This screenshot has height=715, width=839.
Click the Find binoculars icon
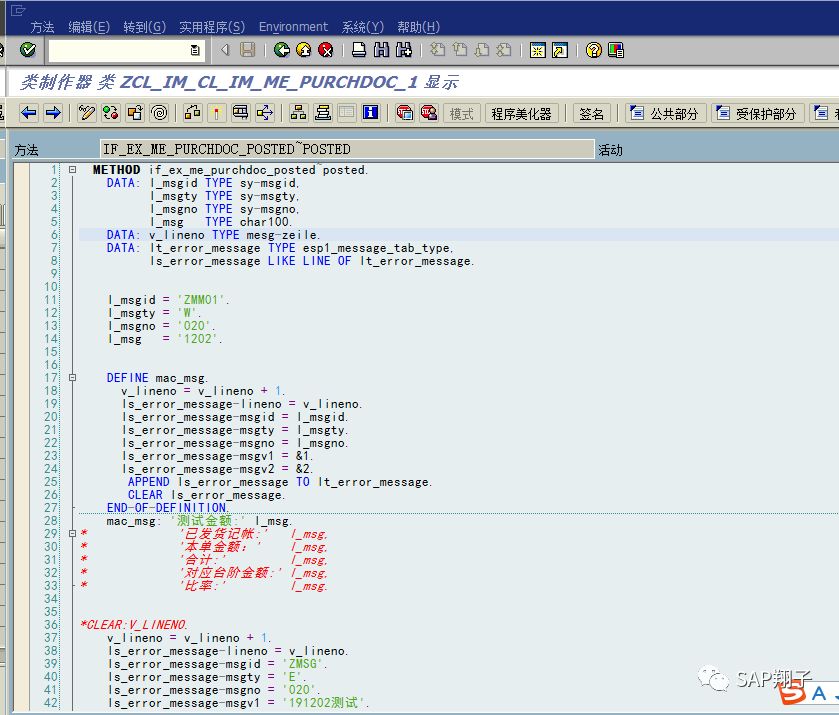click(382, 50)
